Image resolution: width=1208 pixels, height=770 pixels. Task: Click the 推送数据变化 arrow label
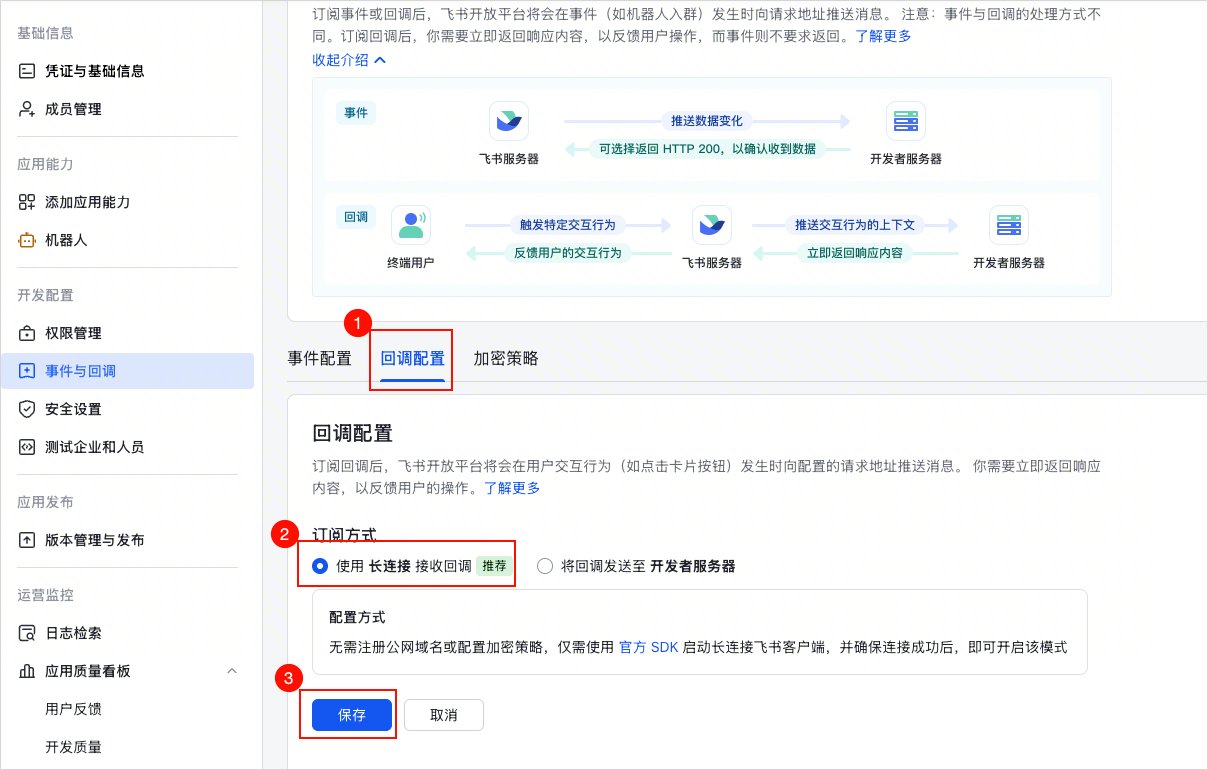(x=707, y=121)
